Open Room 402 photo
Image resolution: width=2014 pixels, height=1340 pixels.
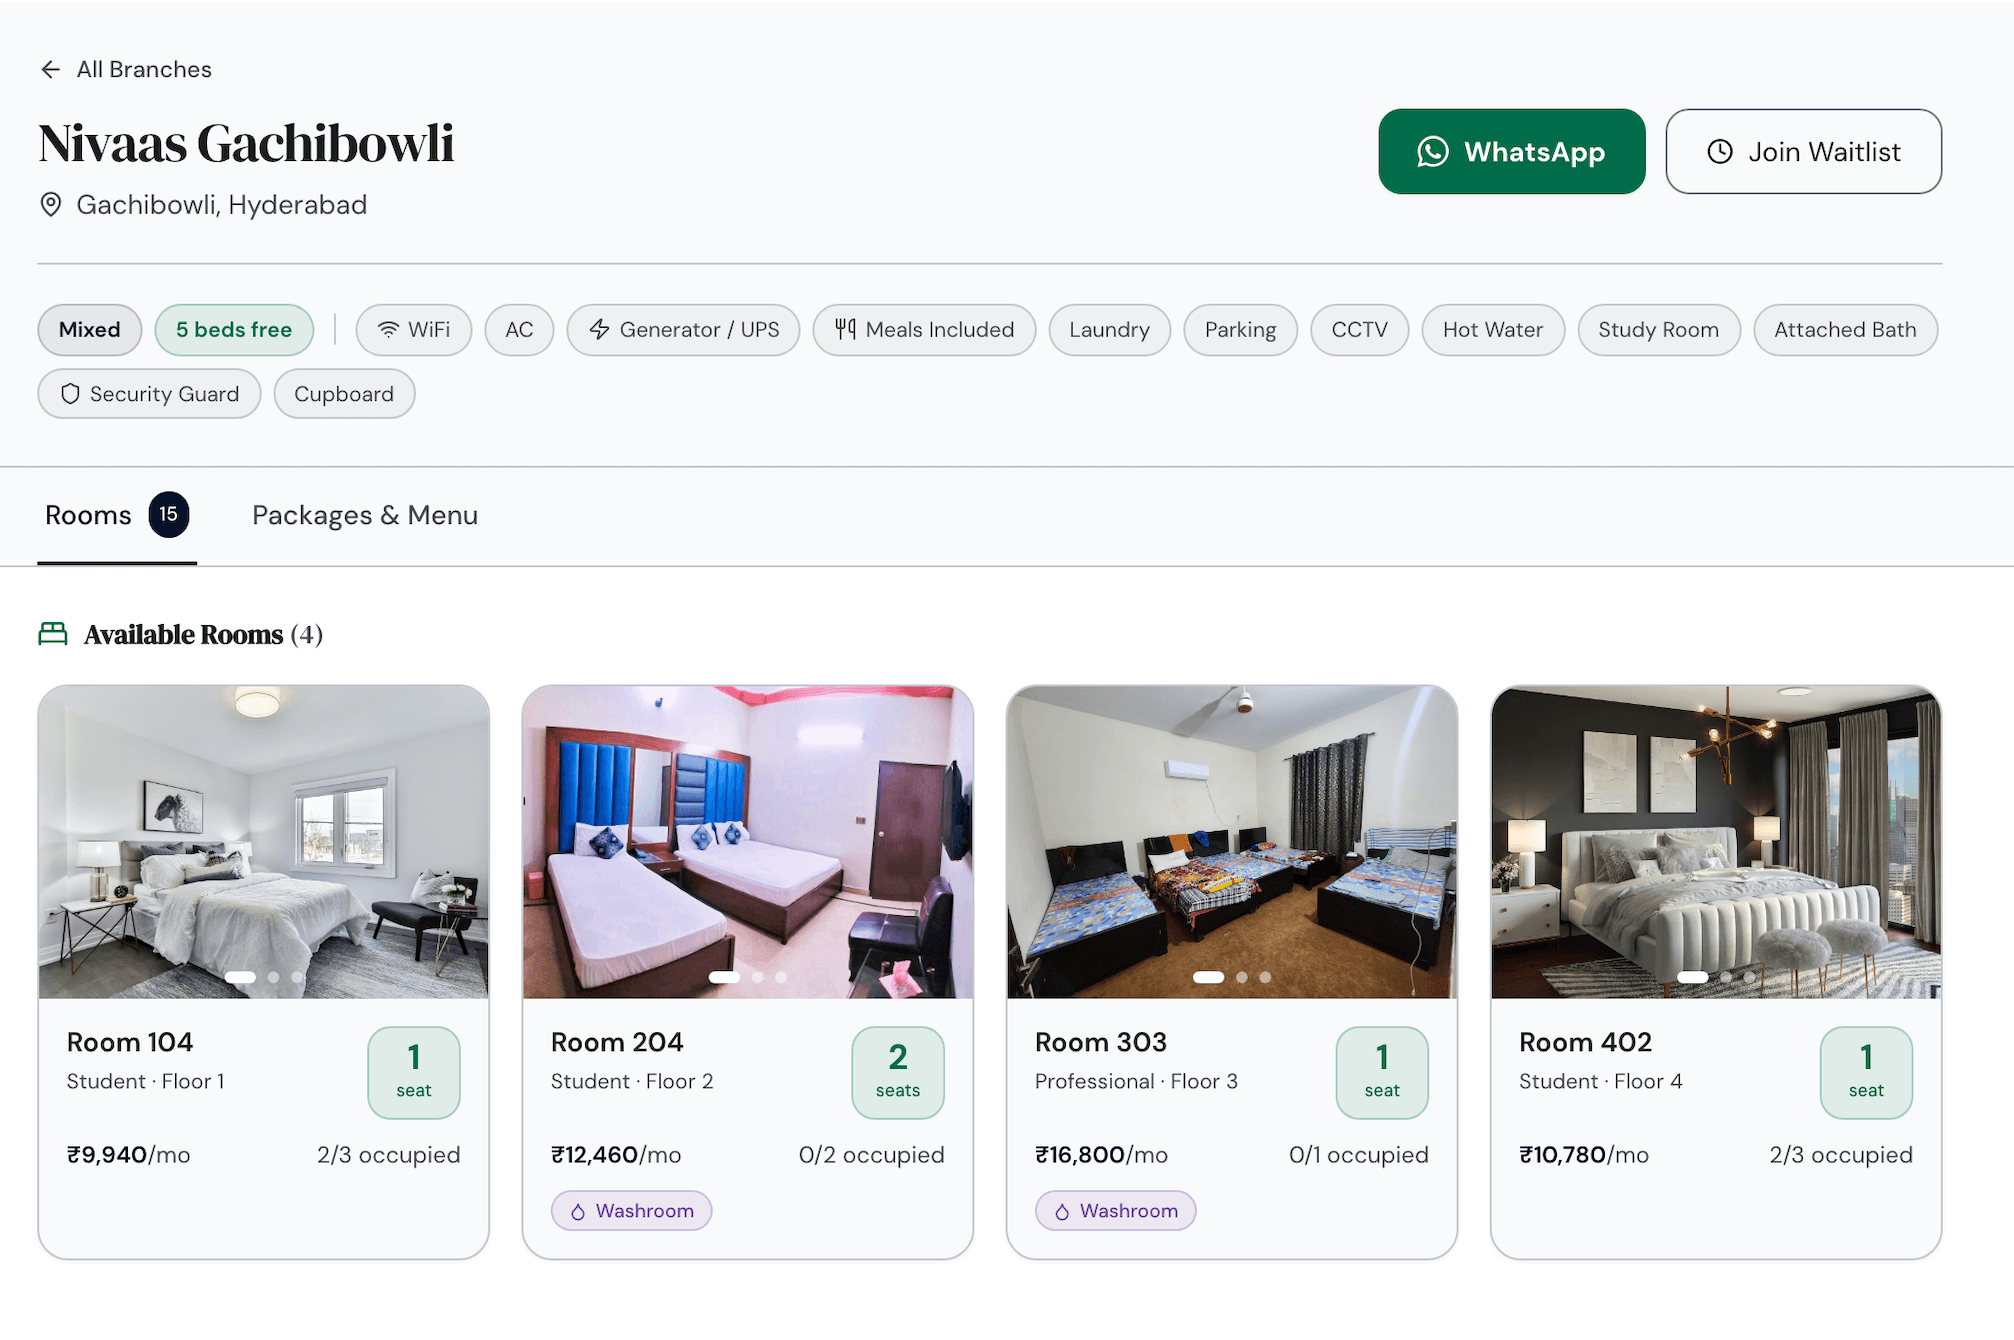point(1716,841)
